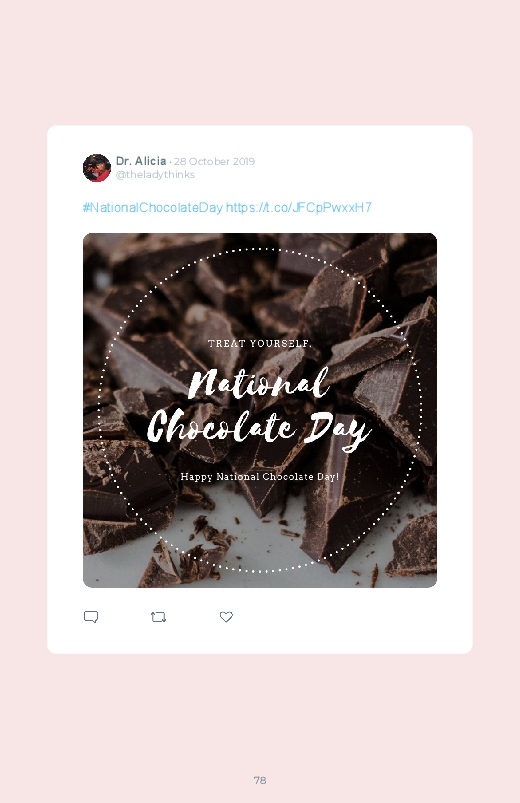Image resolution: width=520 pixels, height=803 pixels.
Task: Click the Happy National Chocolate Day! subtitle
Action: 260,477
